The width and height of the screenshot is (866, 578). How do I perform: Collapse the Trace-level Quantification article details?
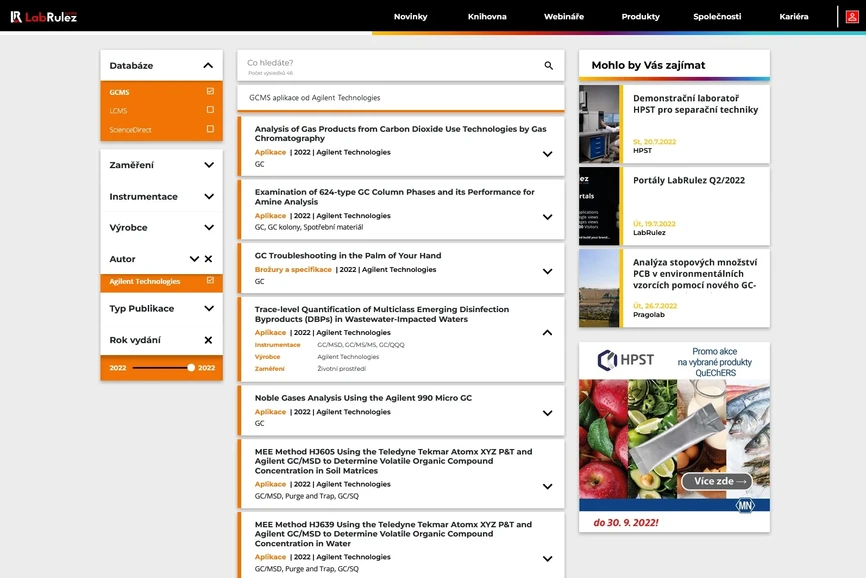tap(547, 333)
